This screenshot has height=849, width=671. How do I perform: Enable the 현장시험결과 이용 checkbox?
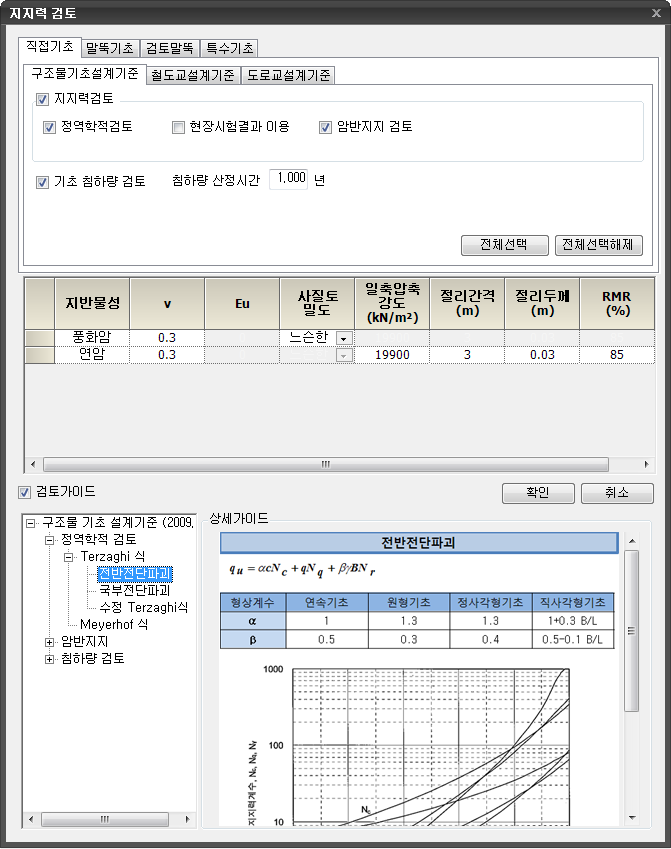point(178,128)
